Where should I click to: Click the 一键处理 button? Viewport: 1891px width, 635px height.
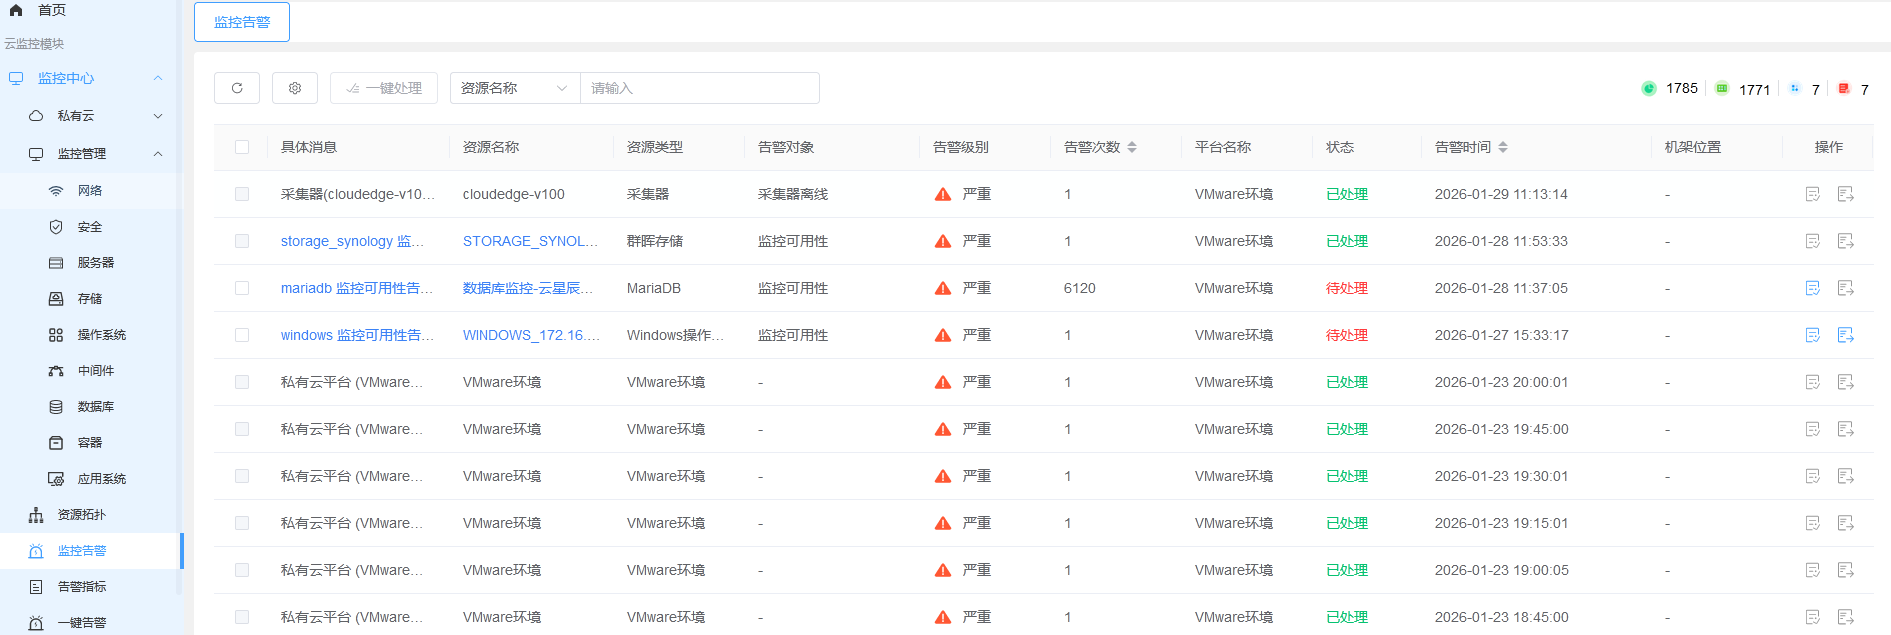384,88
